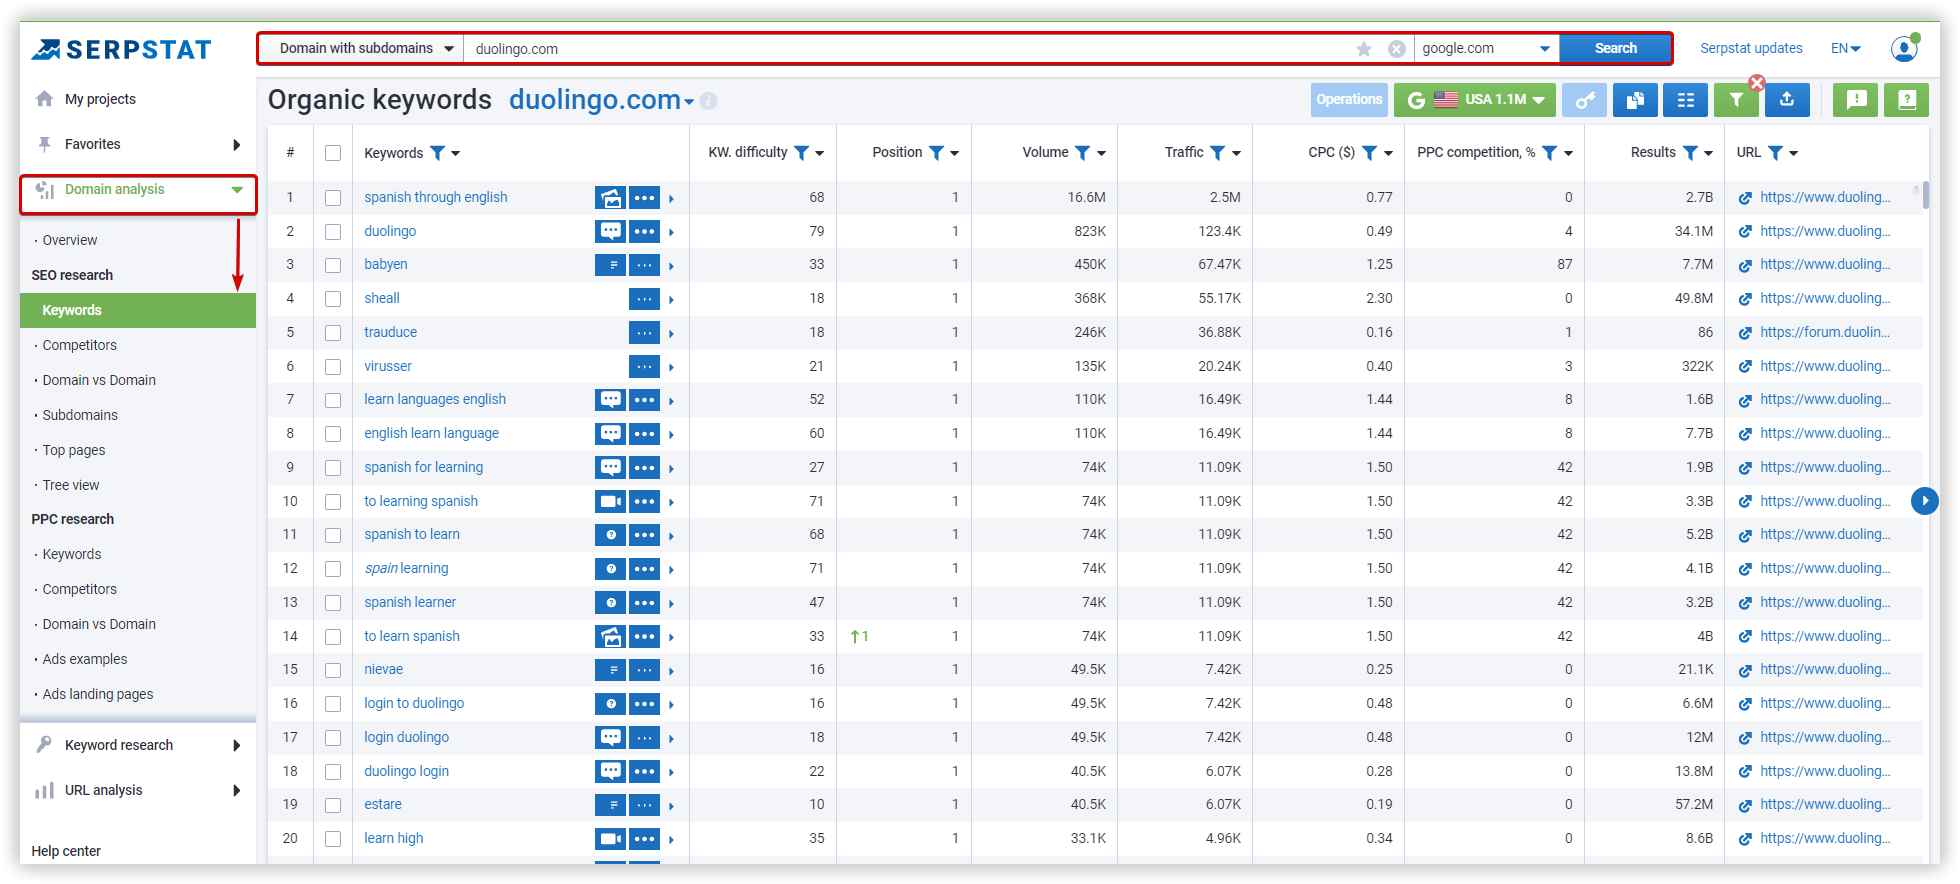Check the box for 'virusser' row
The image size is (1960, 884).
pos(333,367)
